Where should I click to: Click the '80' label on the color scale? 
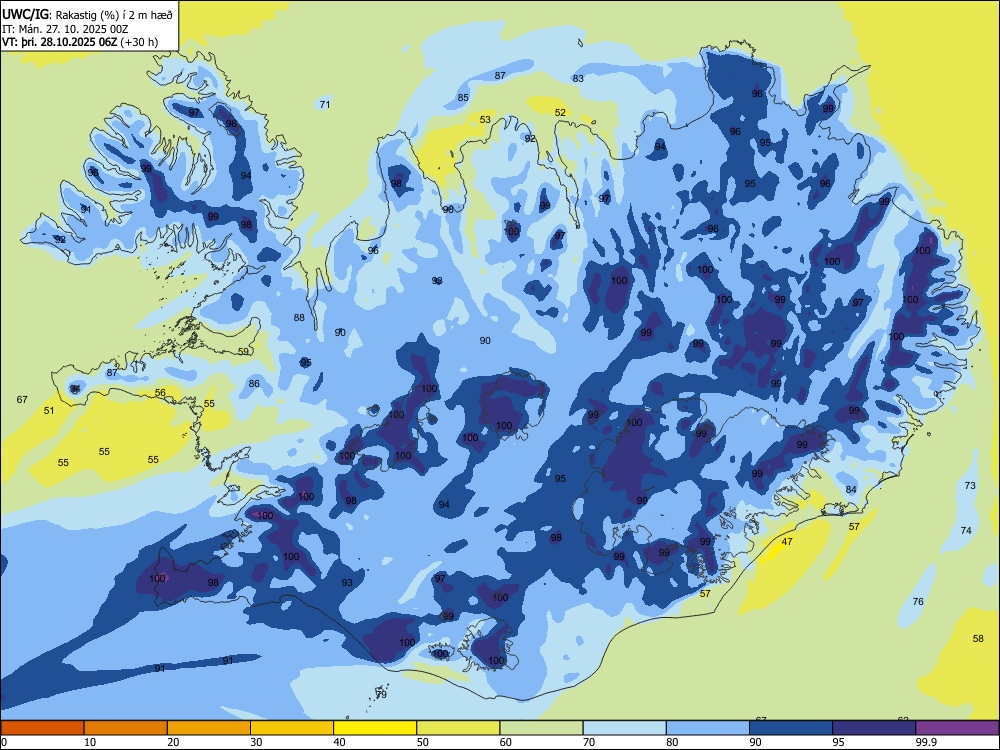click(x=672, y=742)
